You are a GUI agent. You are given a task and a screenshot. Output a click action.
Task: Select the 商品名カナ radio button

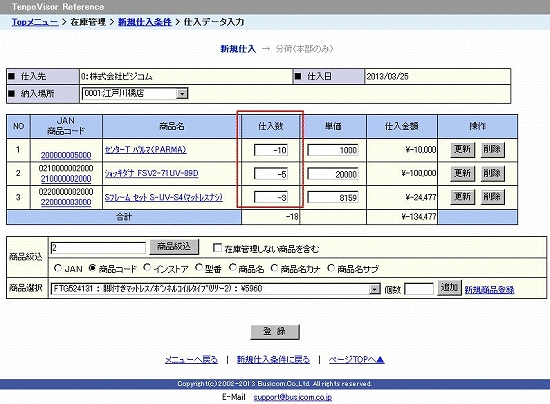(274, 268)
